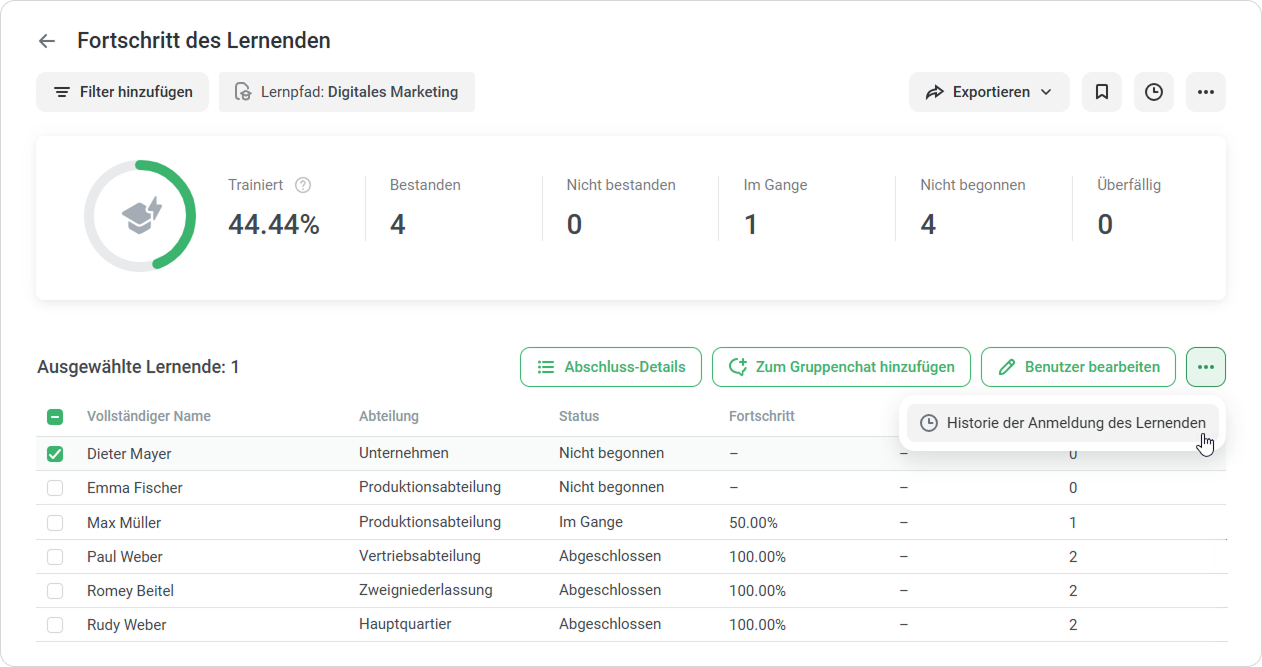Go back using the arrow icon
This screenshot has height=667, width=1262.
[46, 41]
